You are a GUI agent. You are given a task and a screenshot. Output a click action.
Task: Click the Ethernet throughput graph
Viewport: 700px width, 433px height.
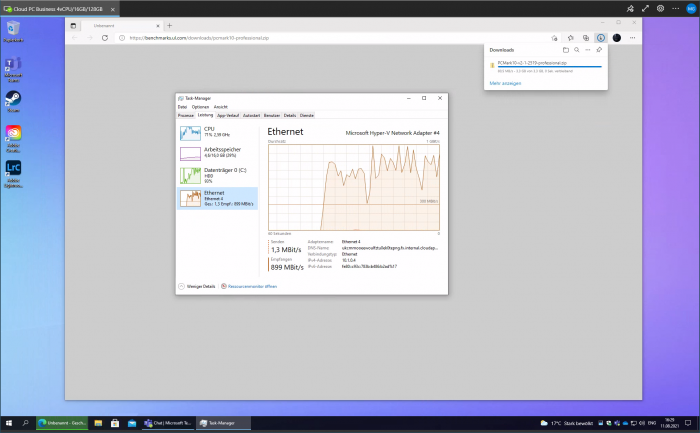[354, 187]
